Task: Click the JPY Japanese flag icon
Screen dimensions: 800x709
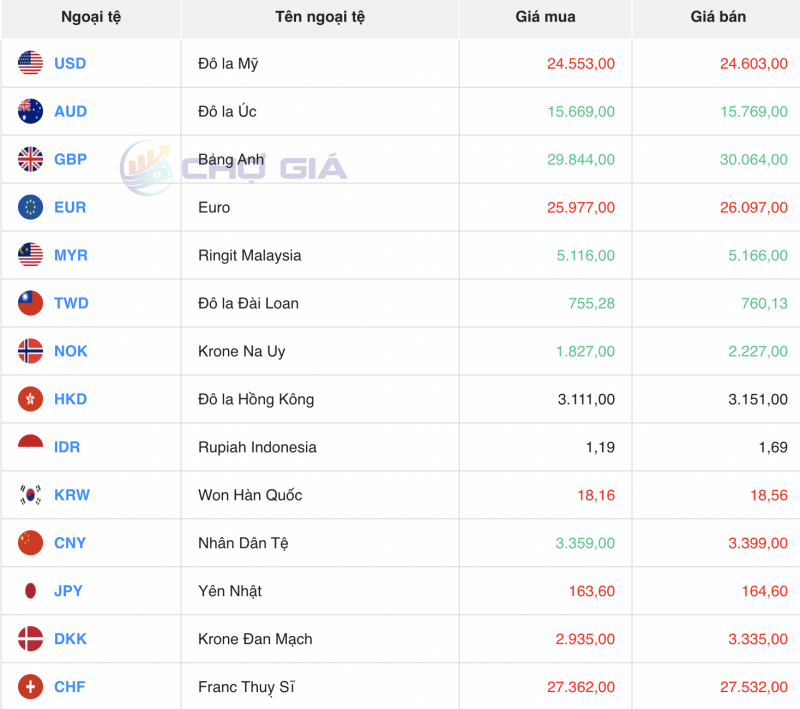Action: click(28, 591)
